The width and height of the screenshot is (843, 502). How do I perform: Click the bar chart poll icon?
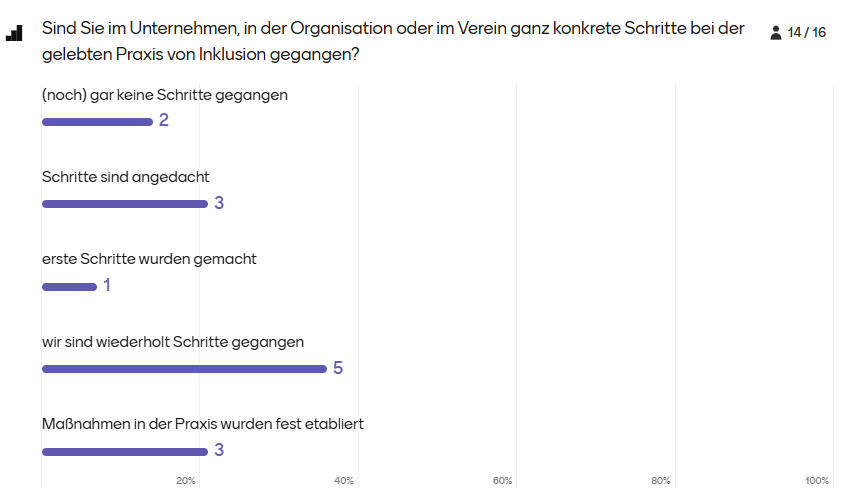pyautogui.click(x=14, y=33)
